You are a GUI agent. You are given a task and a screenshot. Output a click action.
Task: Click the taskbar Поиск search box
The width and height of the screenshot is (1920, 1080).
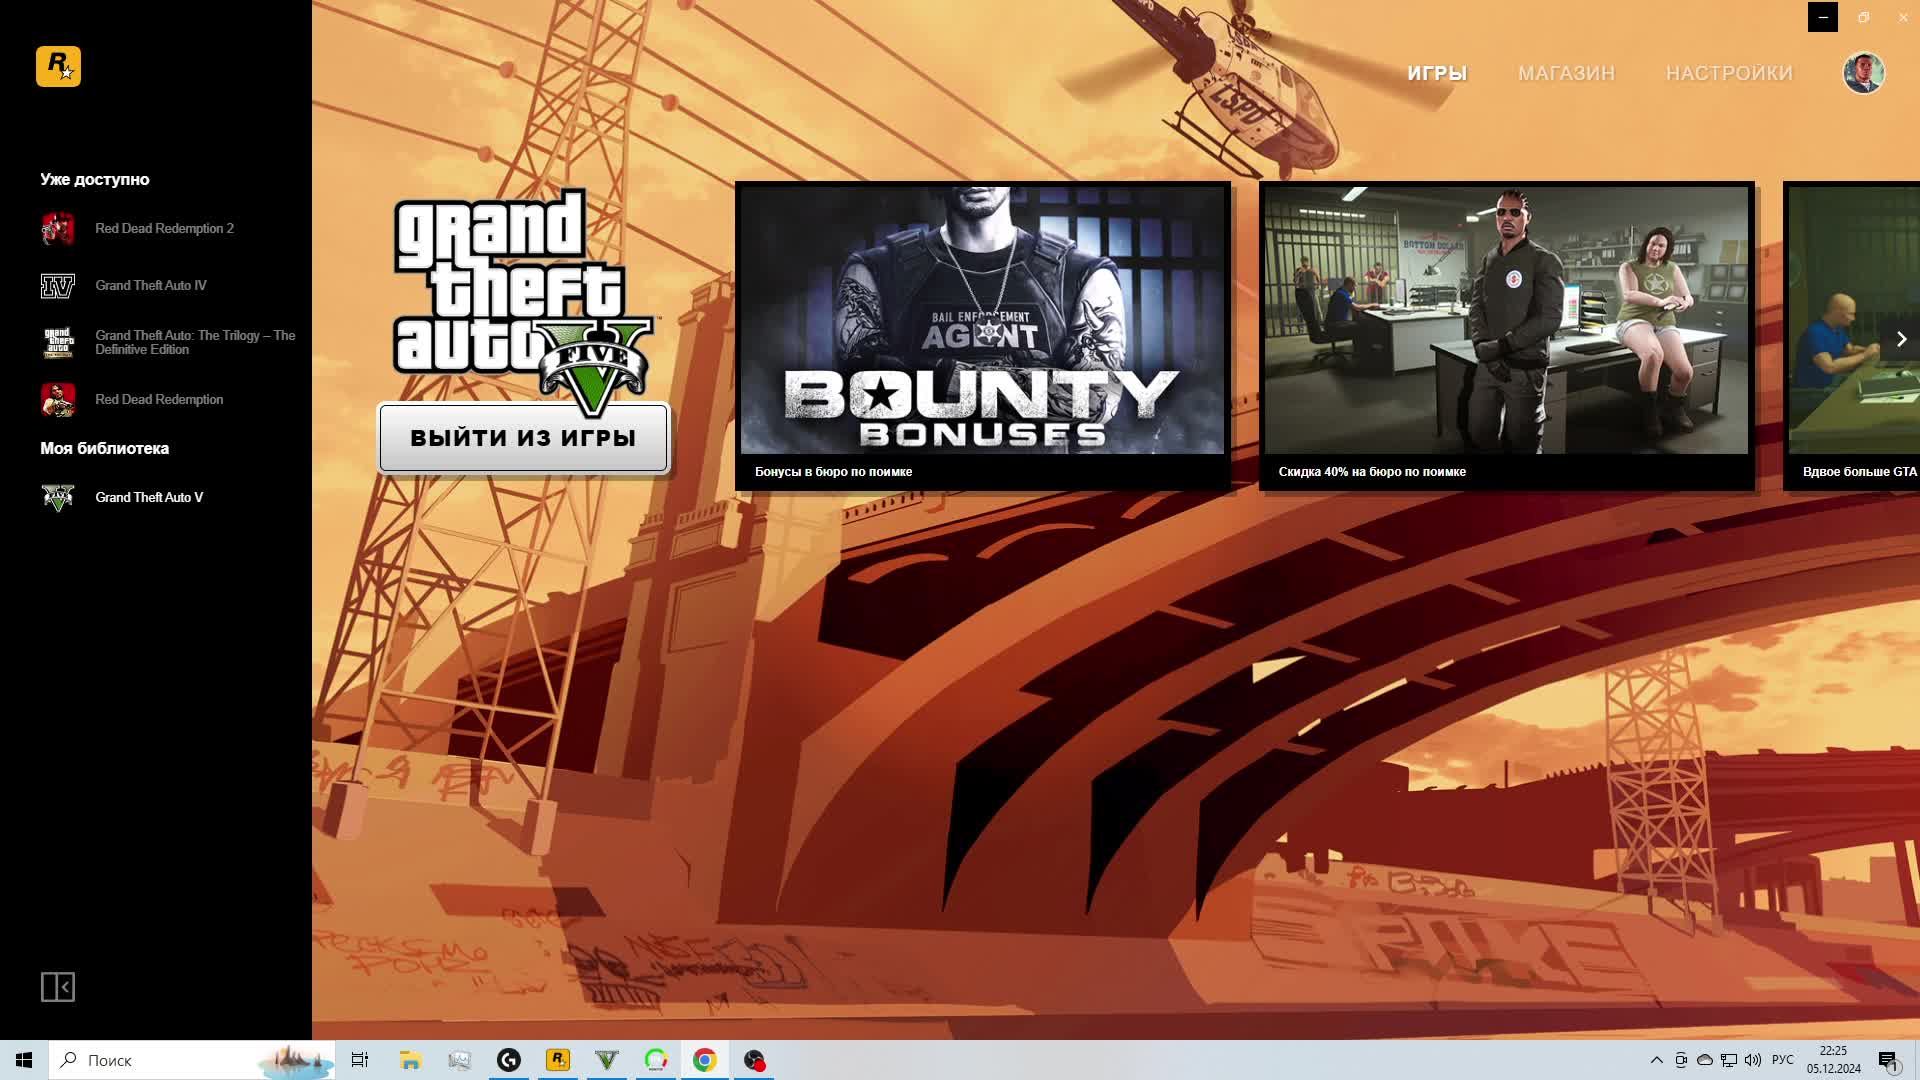tap(192, 1060)
